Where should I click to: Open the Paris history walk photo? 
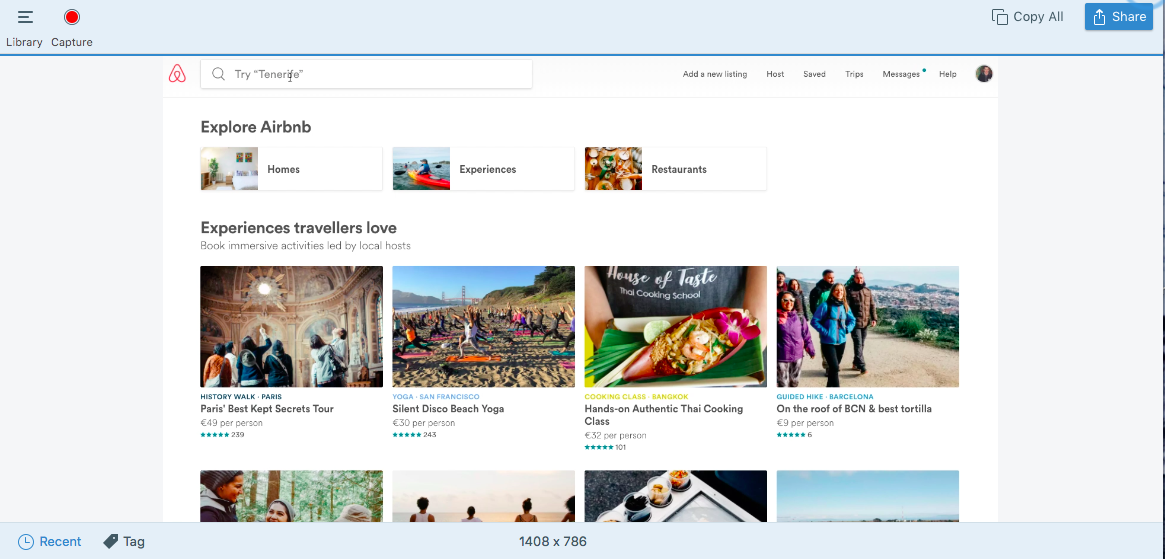click(x=291, y=326)
